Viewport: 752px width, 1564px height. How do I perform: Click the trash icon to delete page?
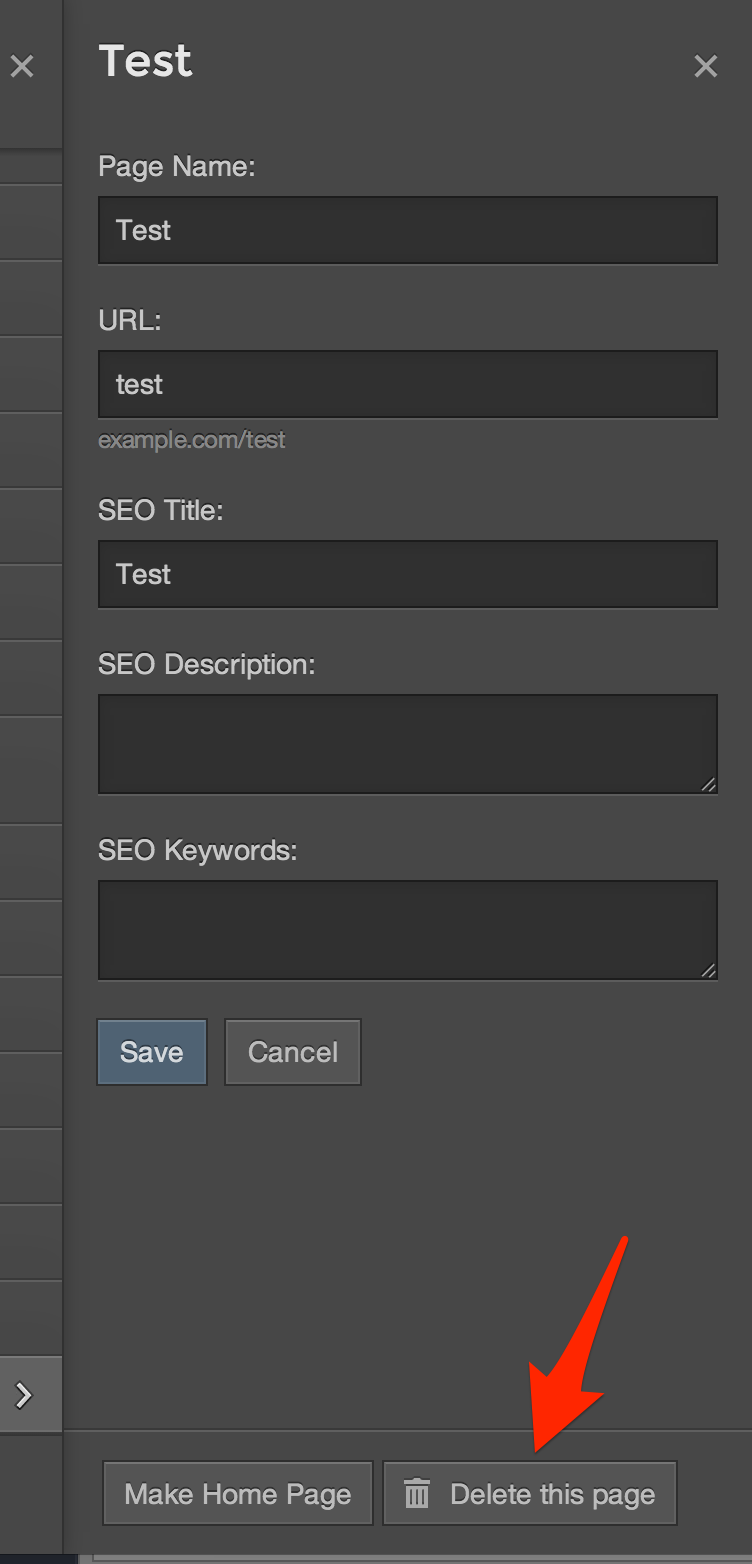tap(417, 1494)
